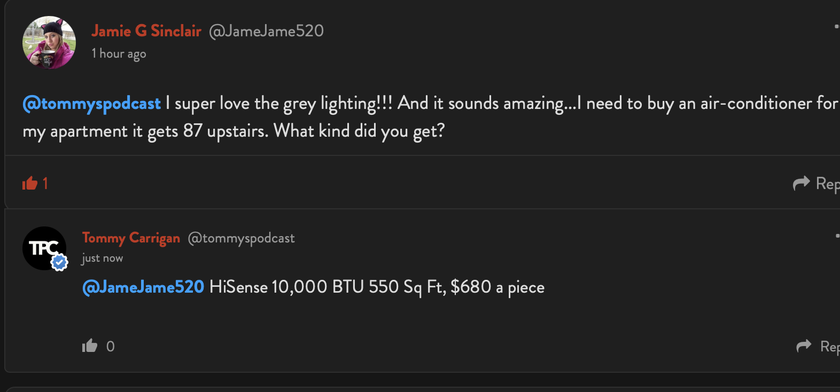Open Jamie G Sinclair's profile picture

(x=49, y=42)
